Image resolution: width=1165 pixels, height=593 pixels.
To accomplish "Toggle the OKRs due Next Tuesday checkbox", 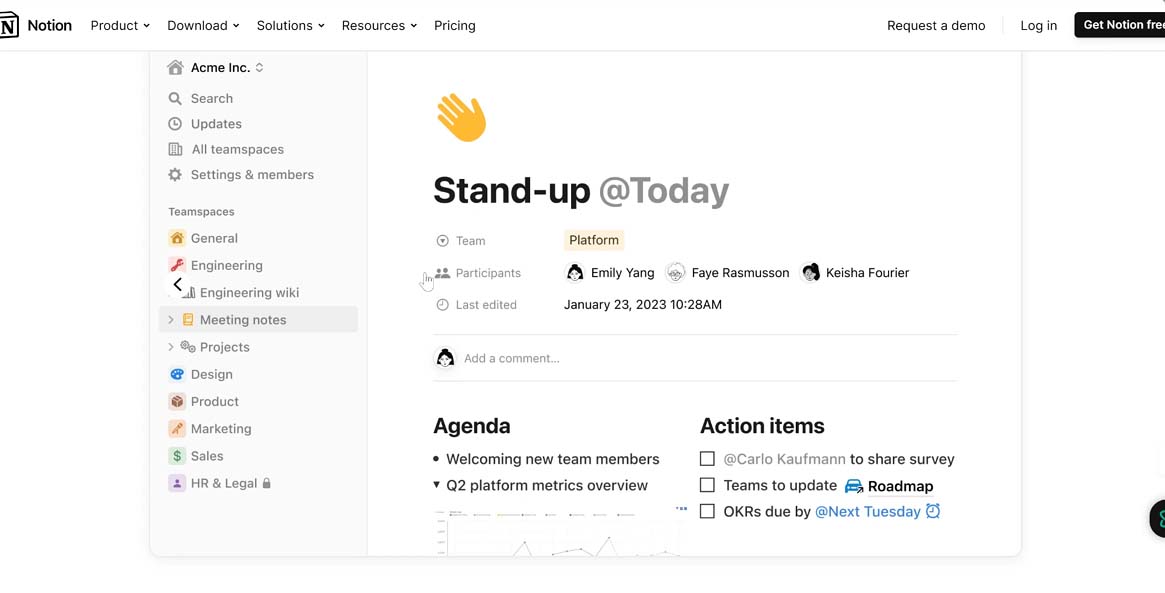I will click(x=707, y=511).
